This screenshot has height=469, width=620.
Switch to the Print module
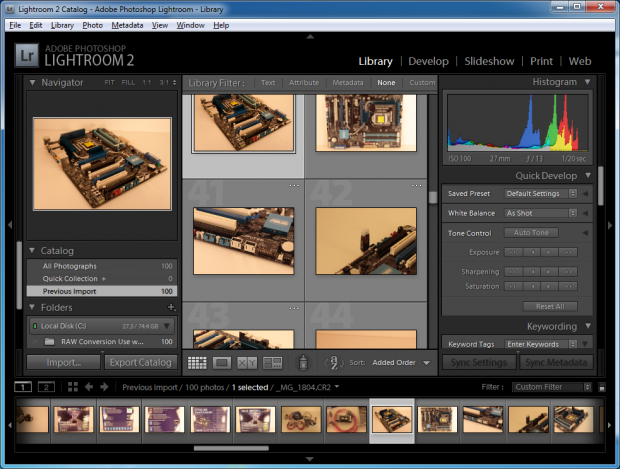[541, 61]
